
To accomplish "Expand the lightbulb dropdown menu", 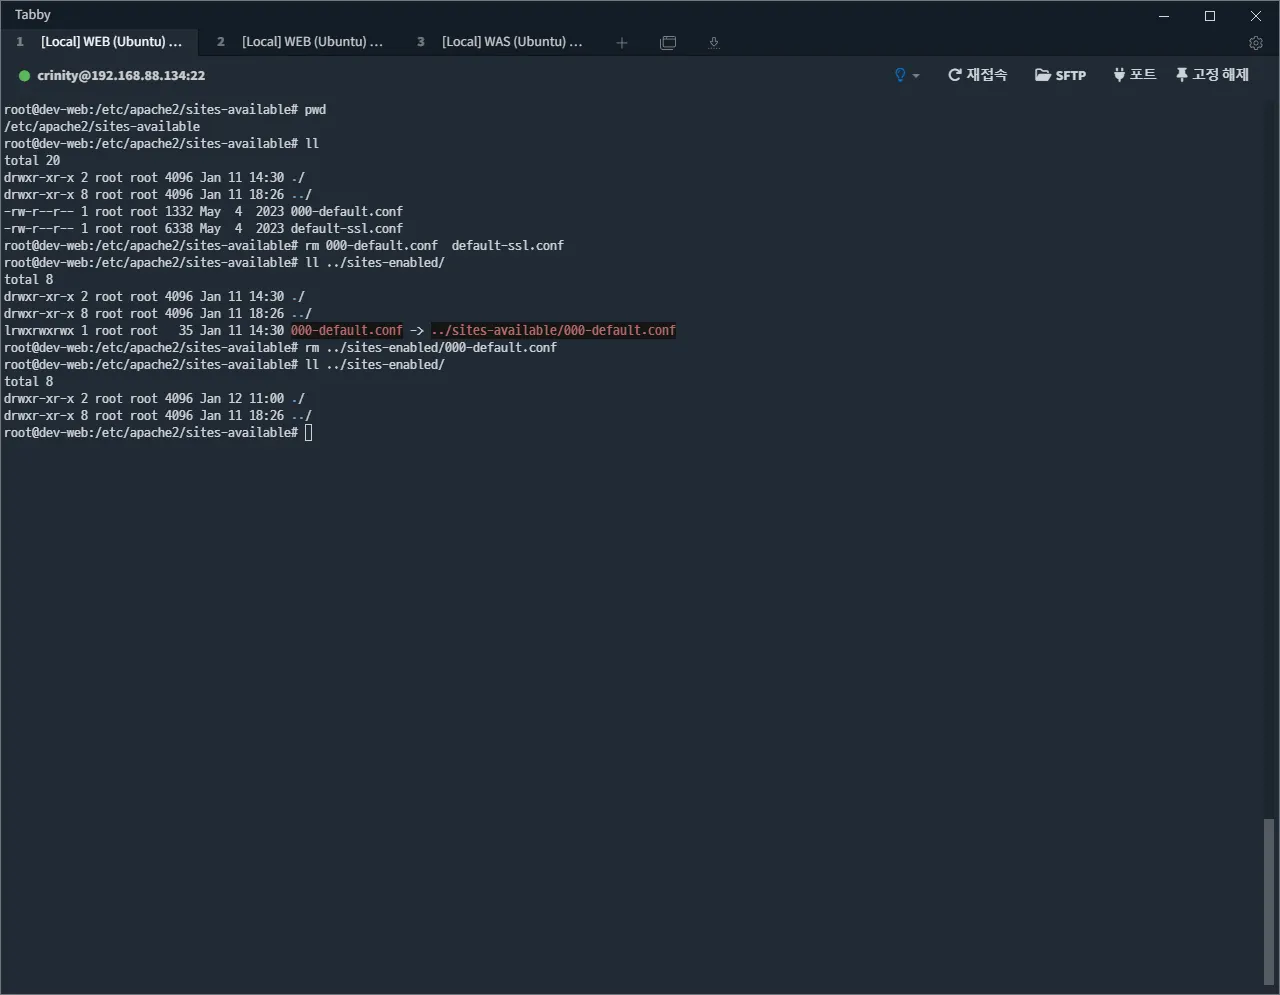I will click(x=906, y=75).
